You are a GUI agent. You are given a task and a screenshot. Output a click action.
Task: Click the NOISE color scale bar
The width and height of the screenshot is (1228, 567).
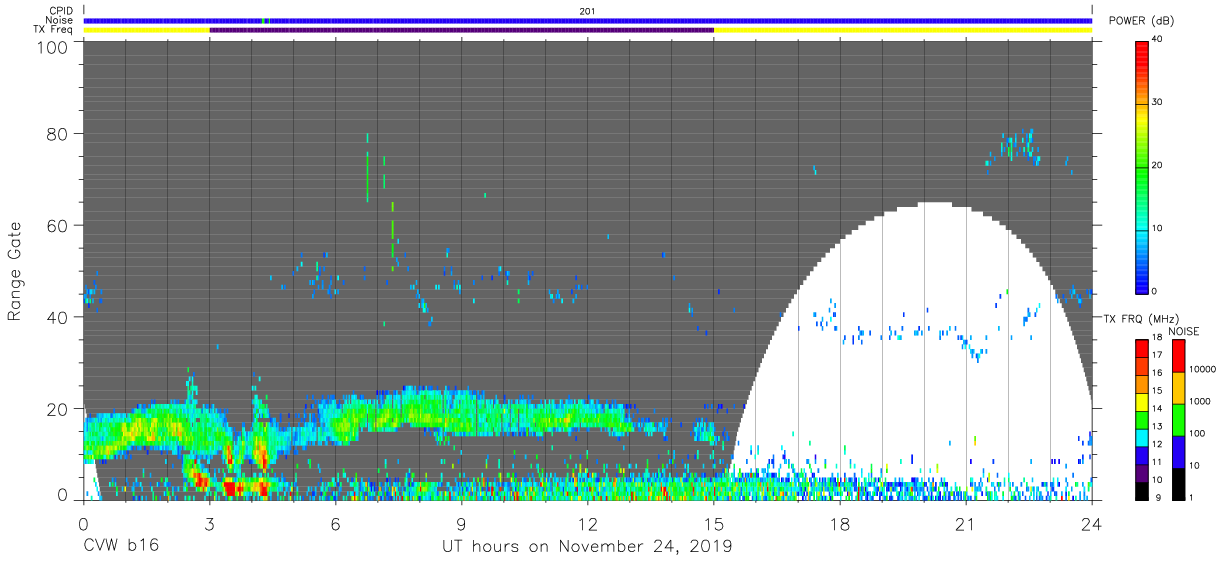(x=1179, y=418)
